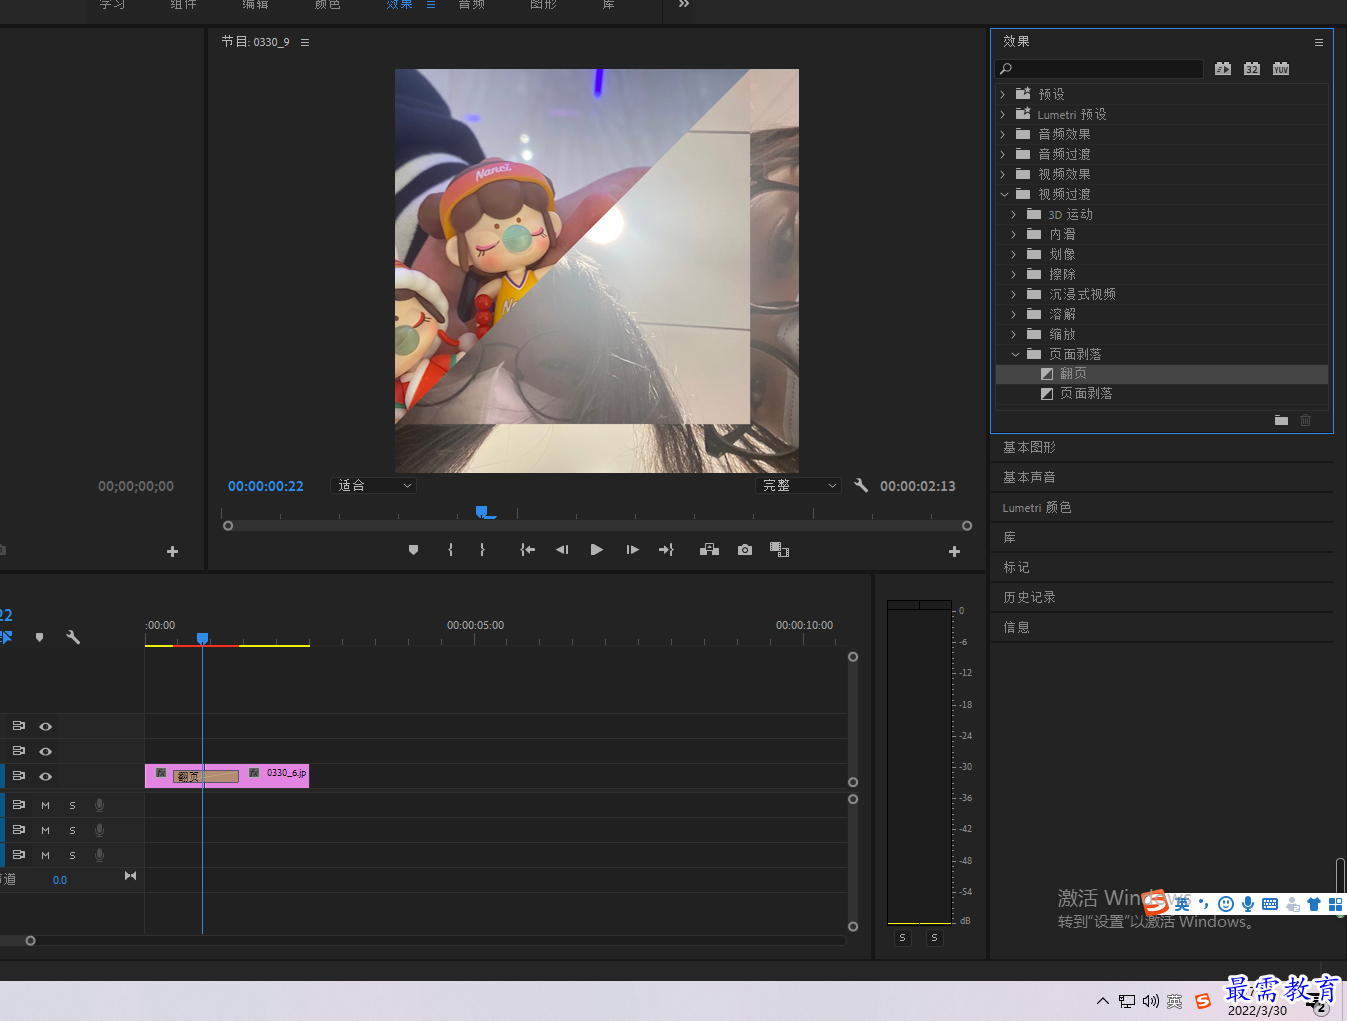Expand the 预设 folder

(1003, 94)
